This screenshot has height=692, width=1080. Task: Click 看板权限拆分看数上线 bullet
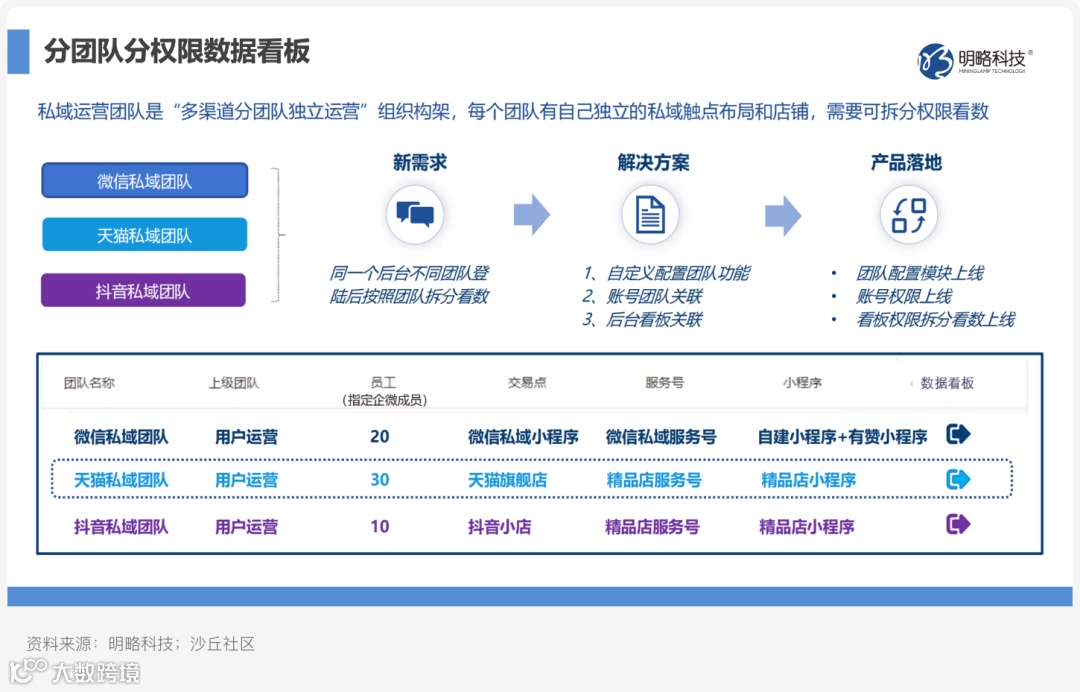point(936,319)
